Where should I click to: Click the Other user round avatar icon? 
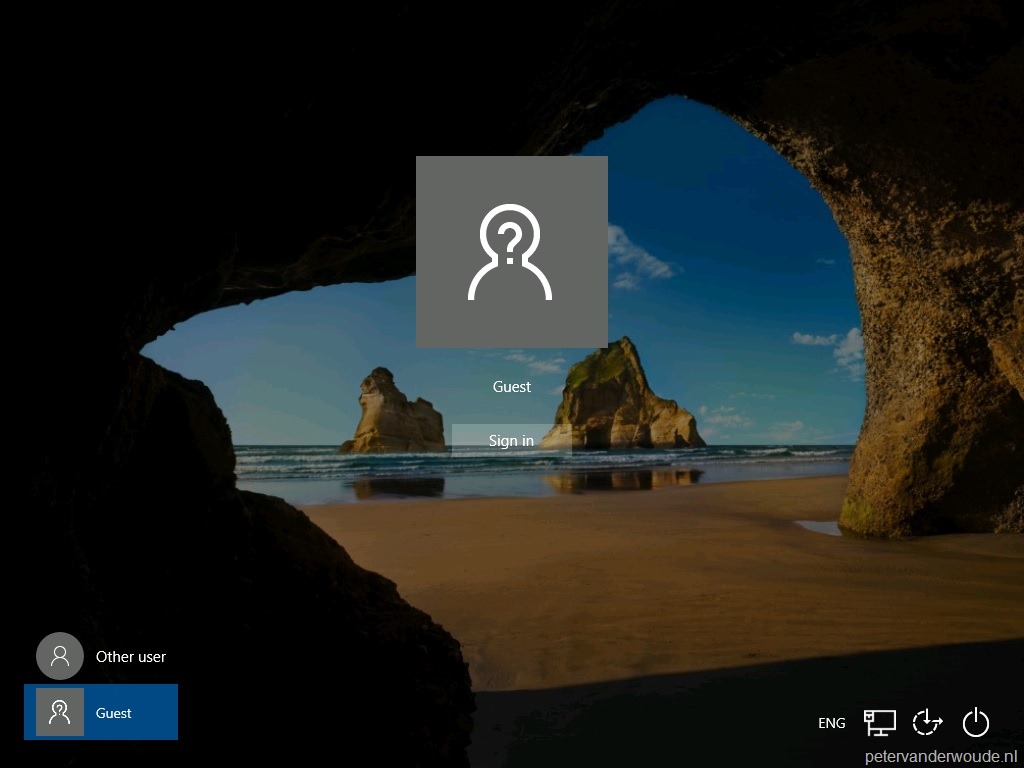pos(60,656)
